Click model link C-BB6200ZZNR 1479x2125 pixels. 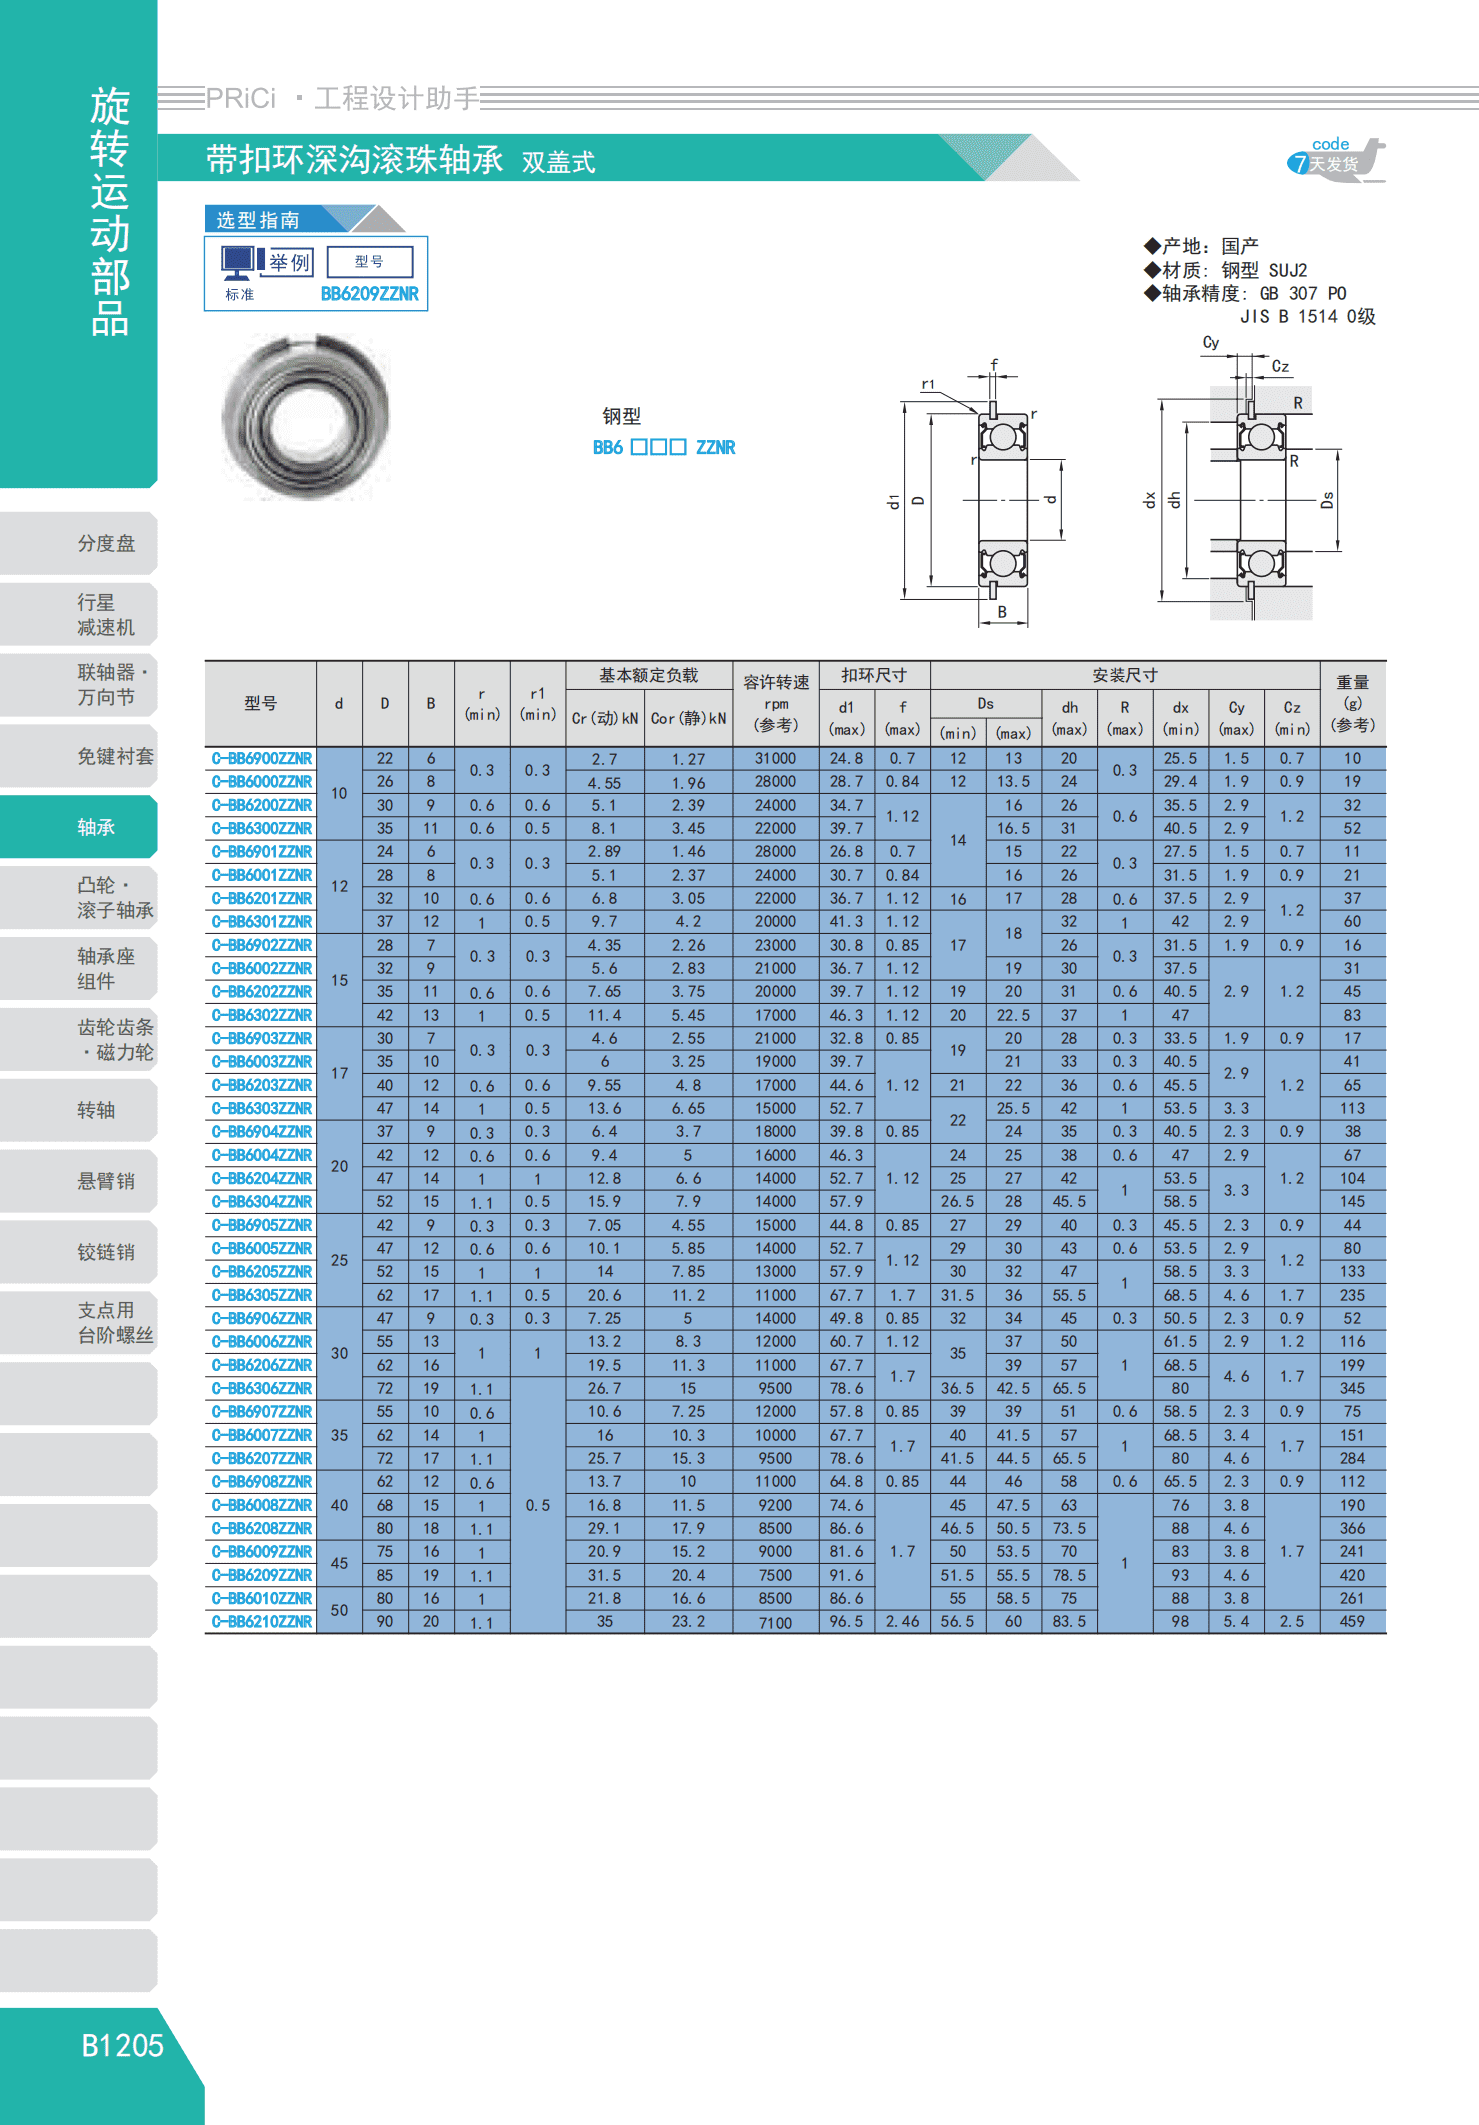(262, 805)
